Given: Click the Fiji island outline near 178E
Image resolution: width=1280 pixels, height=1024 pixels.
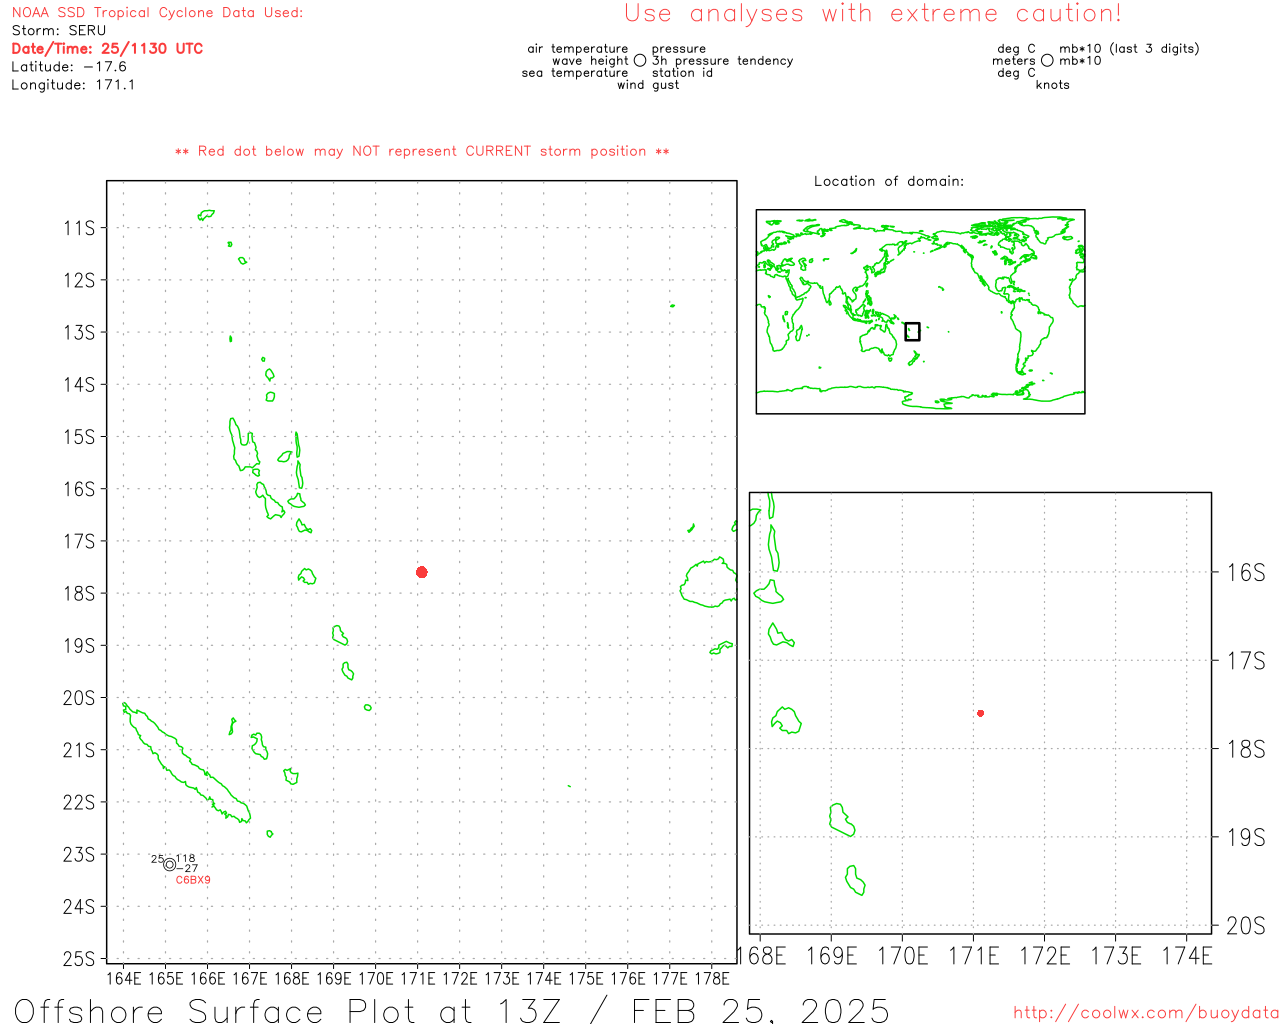Looking at the screenshot, I should click(x=709, y=583).
